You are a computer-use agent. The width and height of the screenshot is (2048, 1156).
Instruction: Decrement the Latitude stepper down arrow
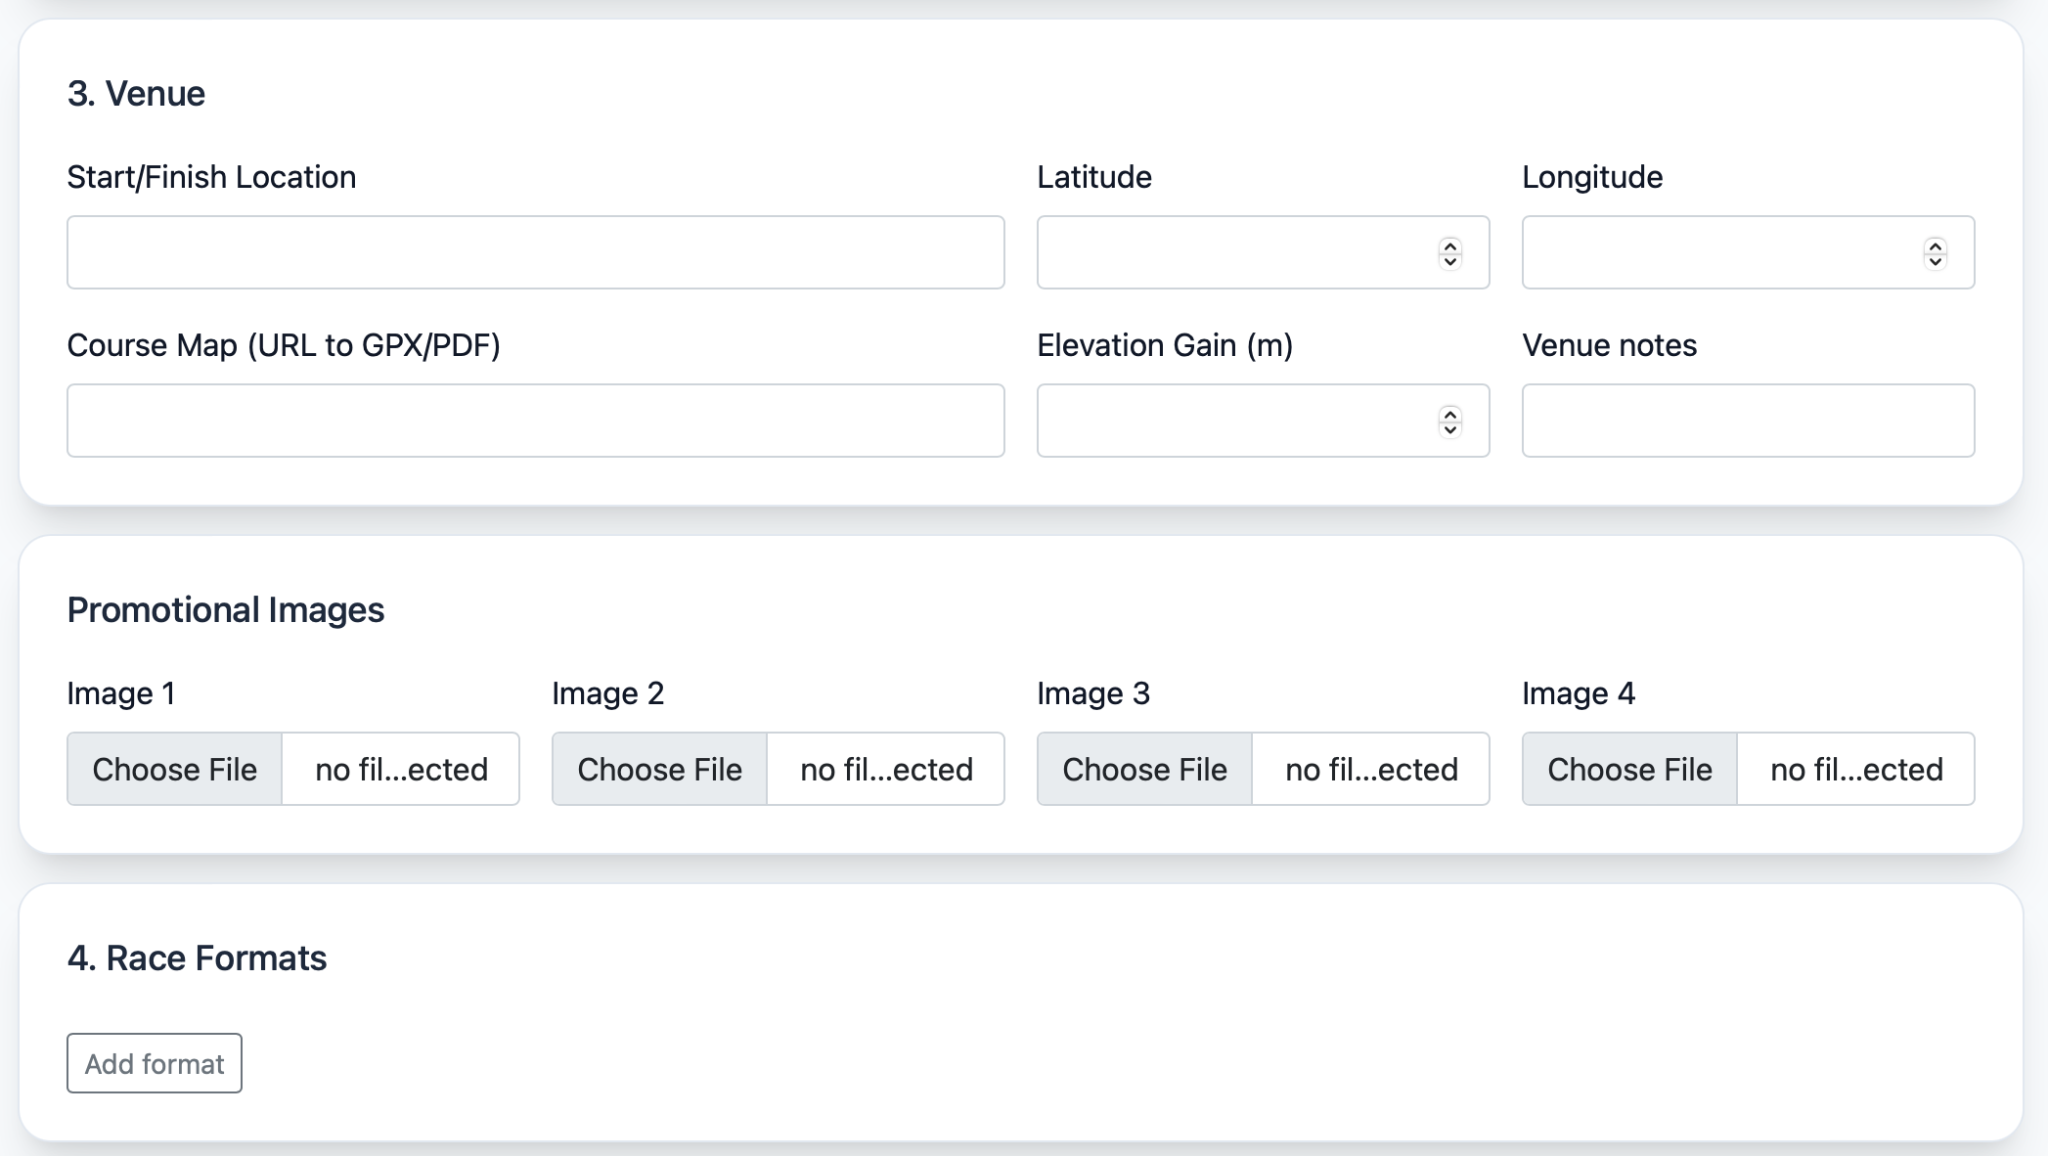click(x=1450, y=261)
